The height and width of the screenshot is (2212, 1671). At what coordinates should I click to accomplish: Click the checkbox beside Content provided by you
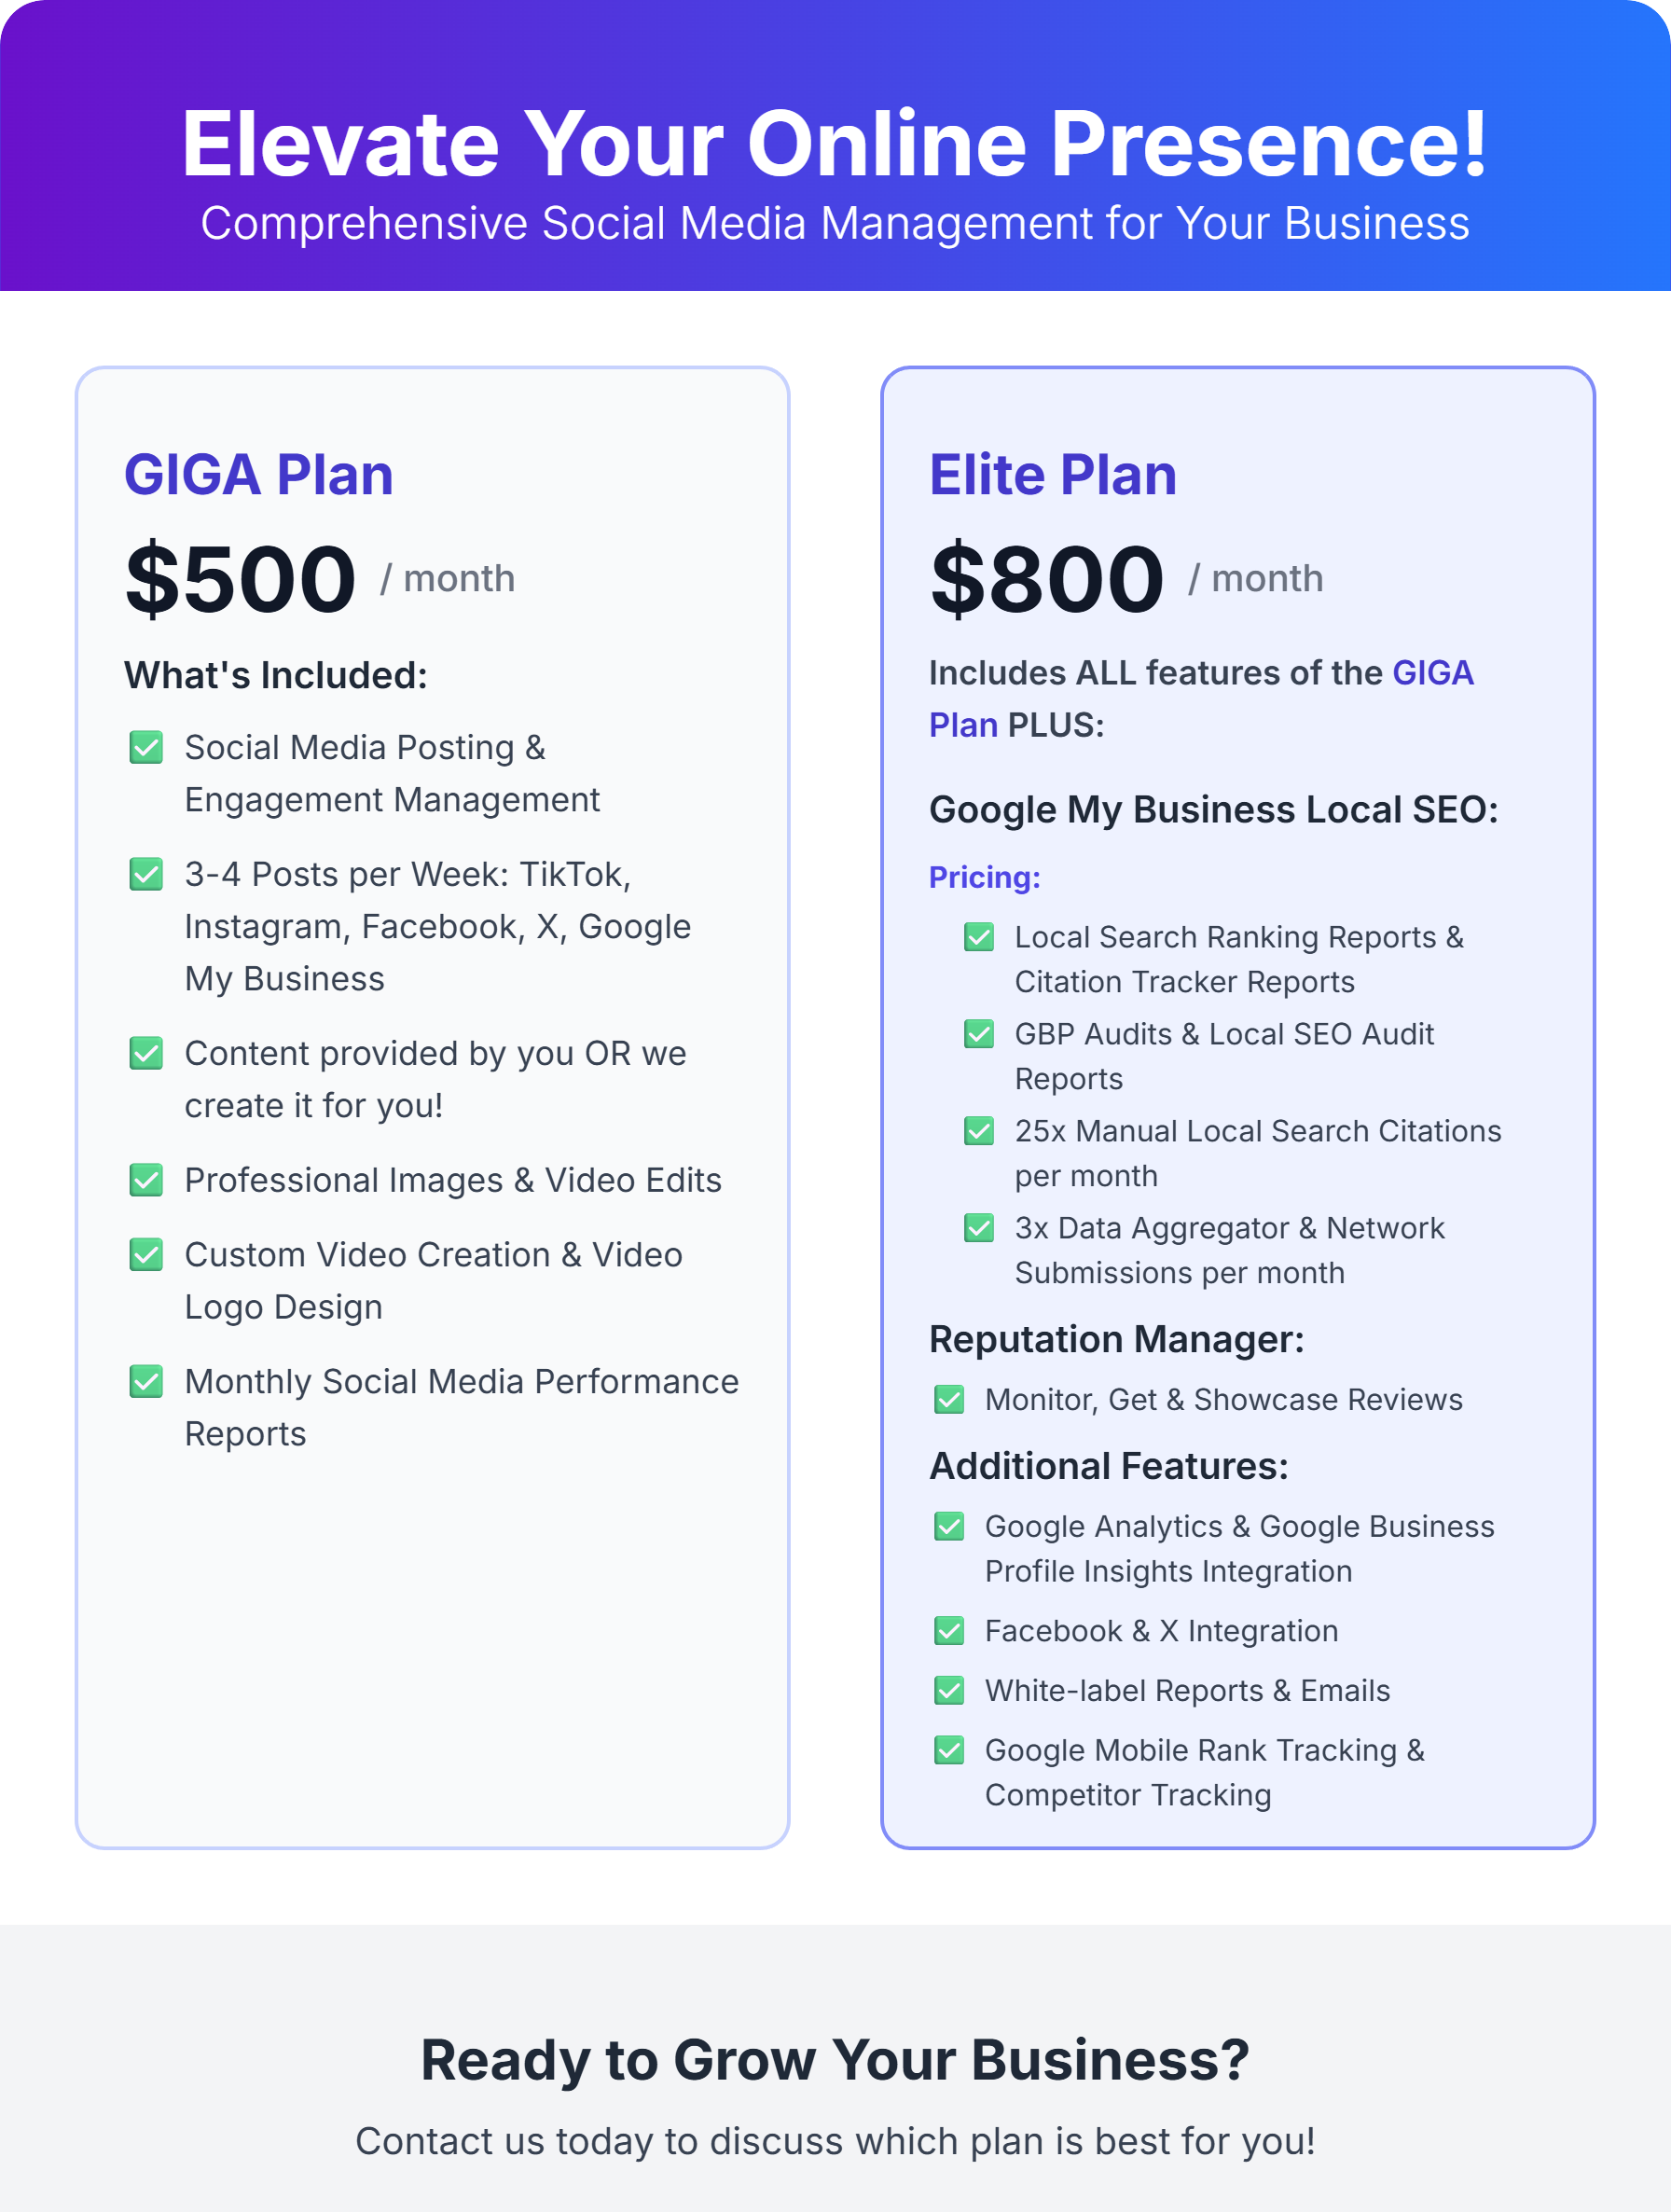(x=146, y=1053)
